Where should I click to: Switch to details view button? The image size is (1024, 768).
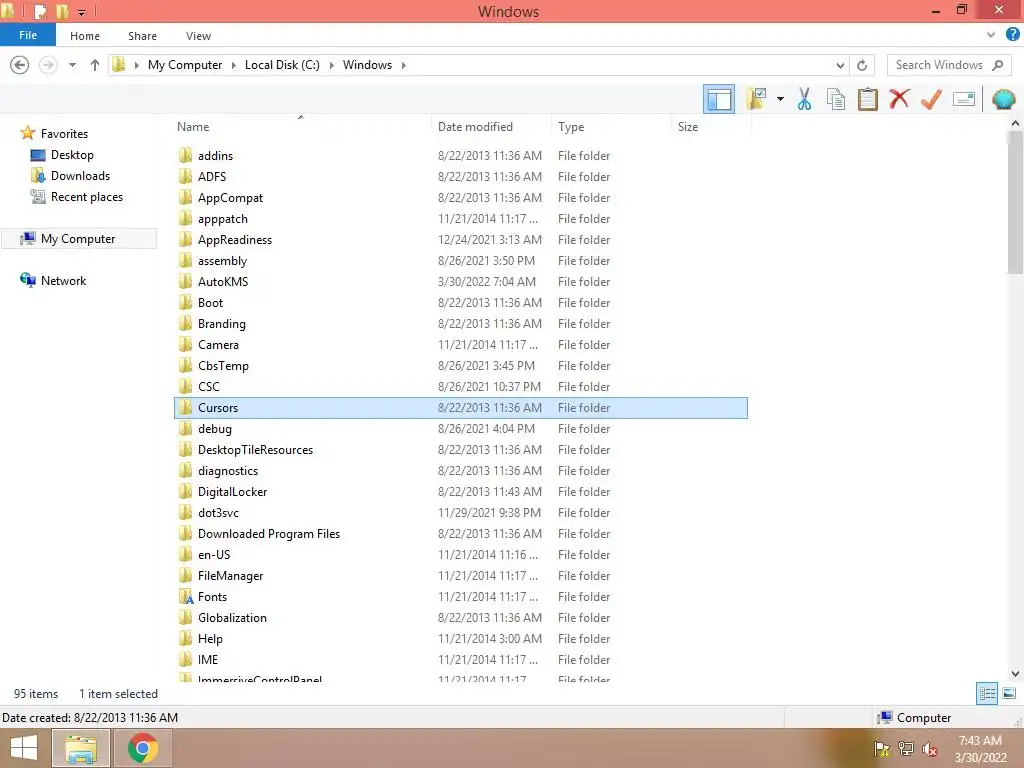coord(987,694)
